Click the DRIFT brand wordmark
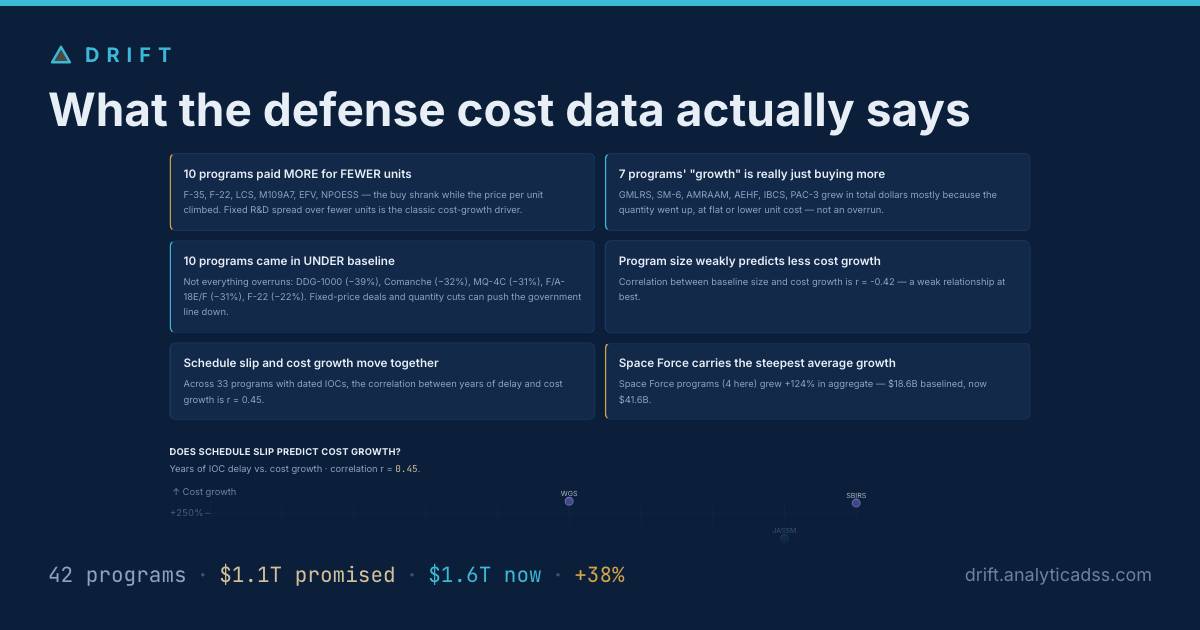This screenshot has width=1200, height=630. [129, 55]
